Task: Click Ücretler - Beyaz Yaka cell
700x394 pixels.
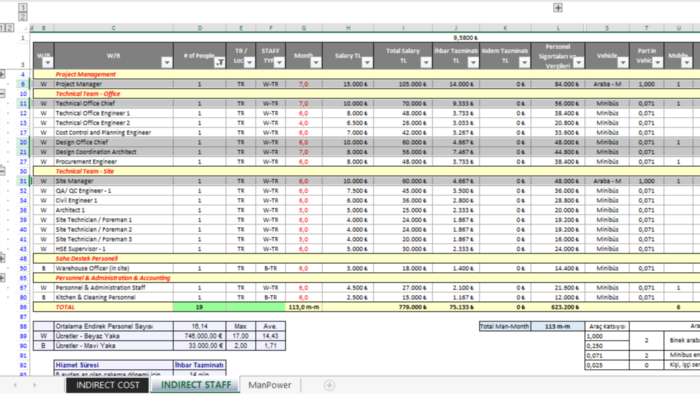Action: [x=113, y=336]
